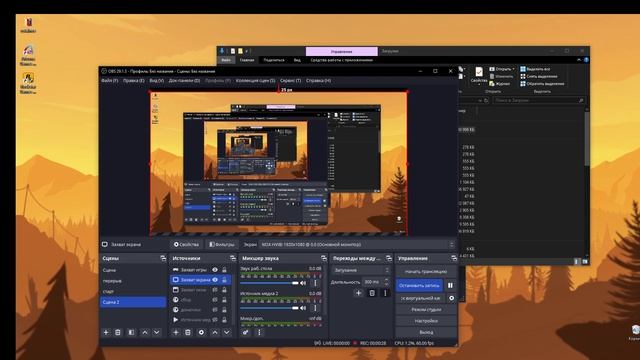Adjust Источник медиа 2 volume slider
The height and width of the screenshot is (360, 640).
coord(269,308)
